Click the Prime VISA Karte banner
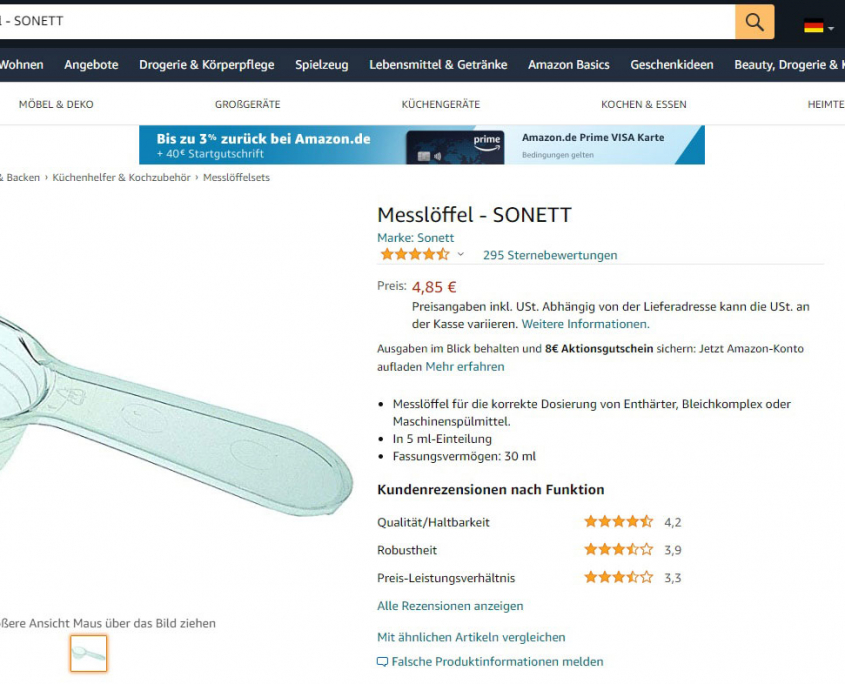Screen dimensions: 845x684 click(x=421, y=145)
